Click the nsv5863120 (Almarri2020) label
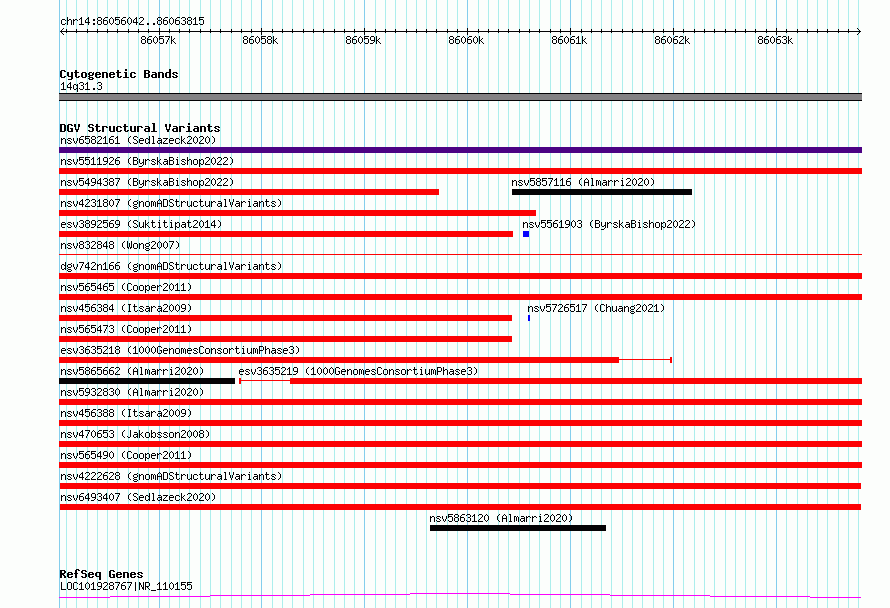Viewport: 890px width, 608px height. [x=501, y=518]
